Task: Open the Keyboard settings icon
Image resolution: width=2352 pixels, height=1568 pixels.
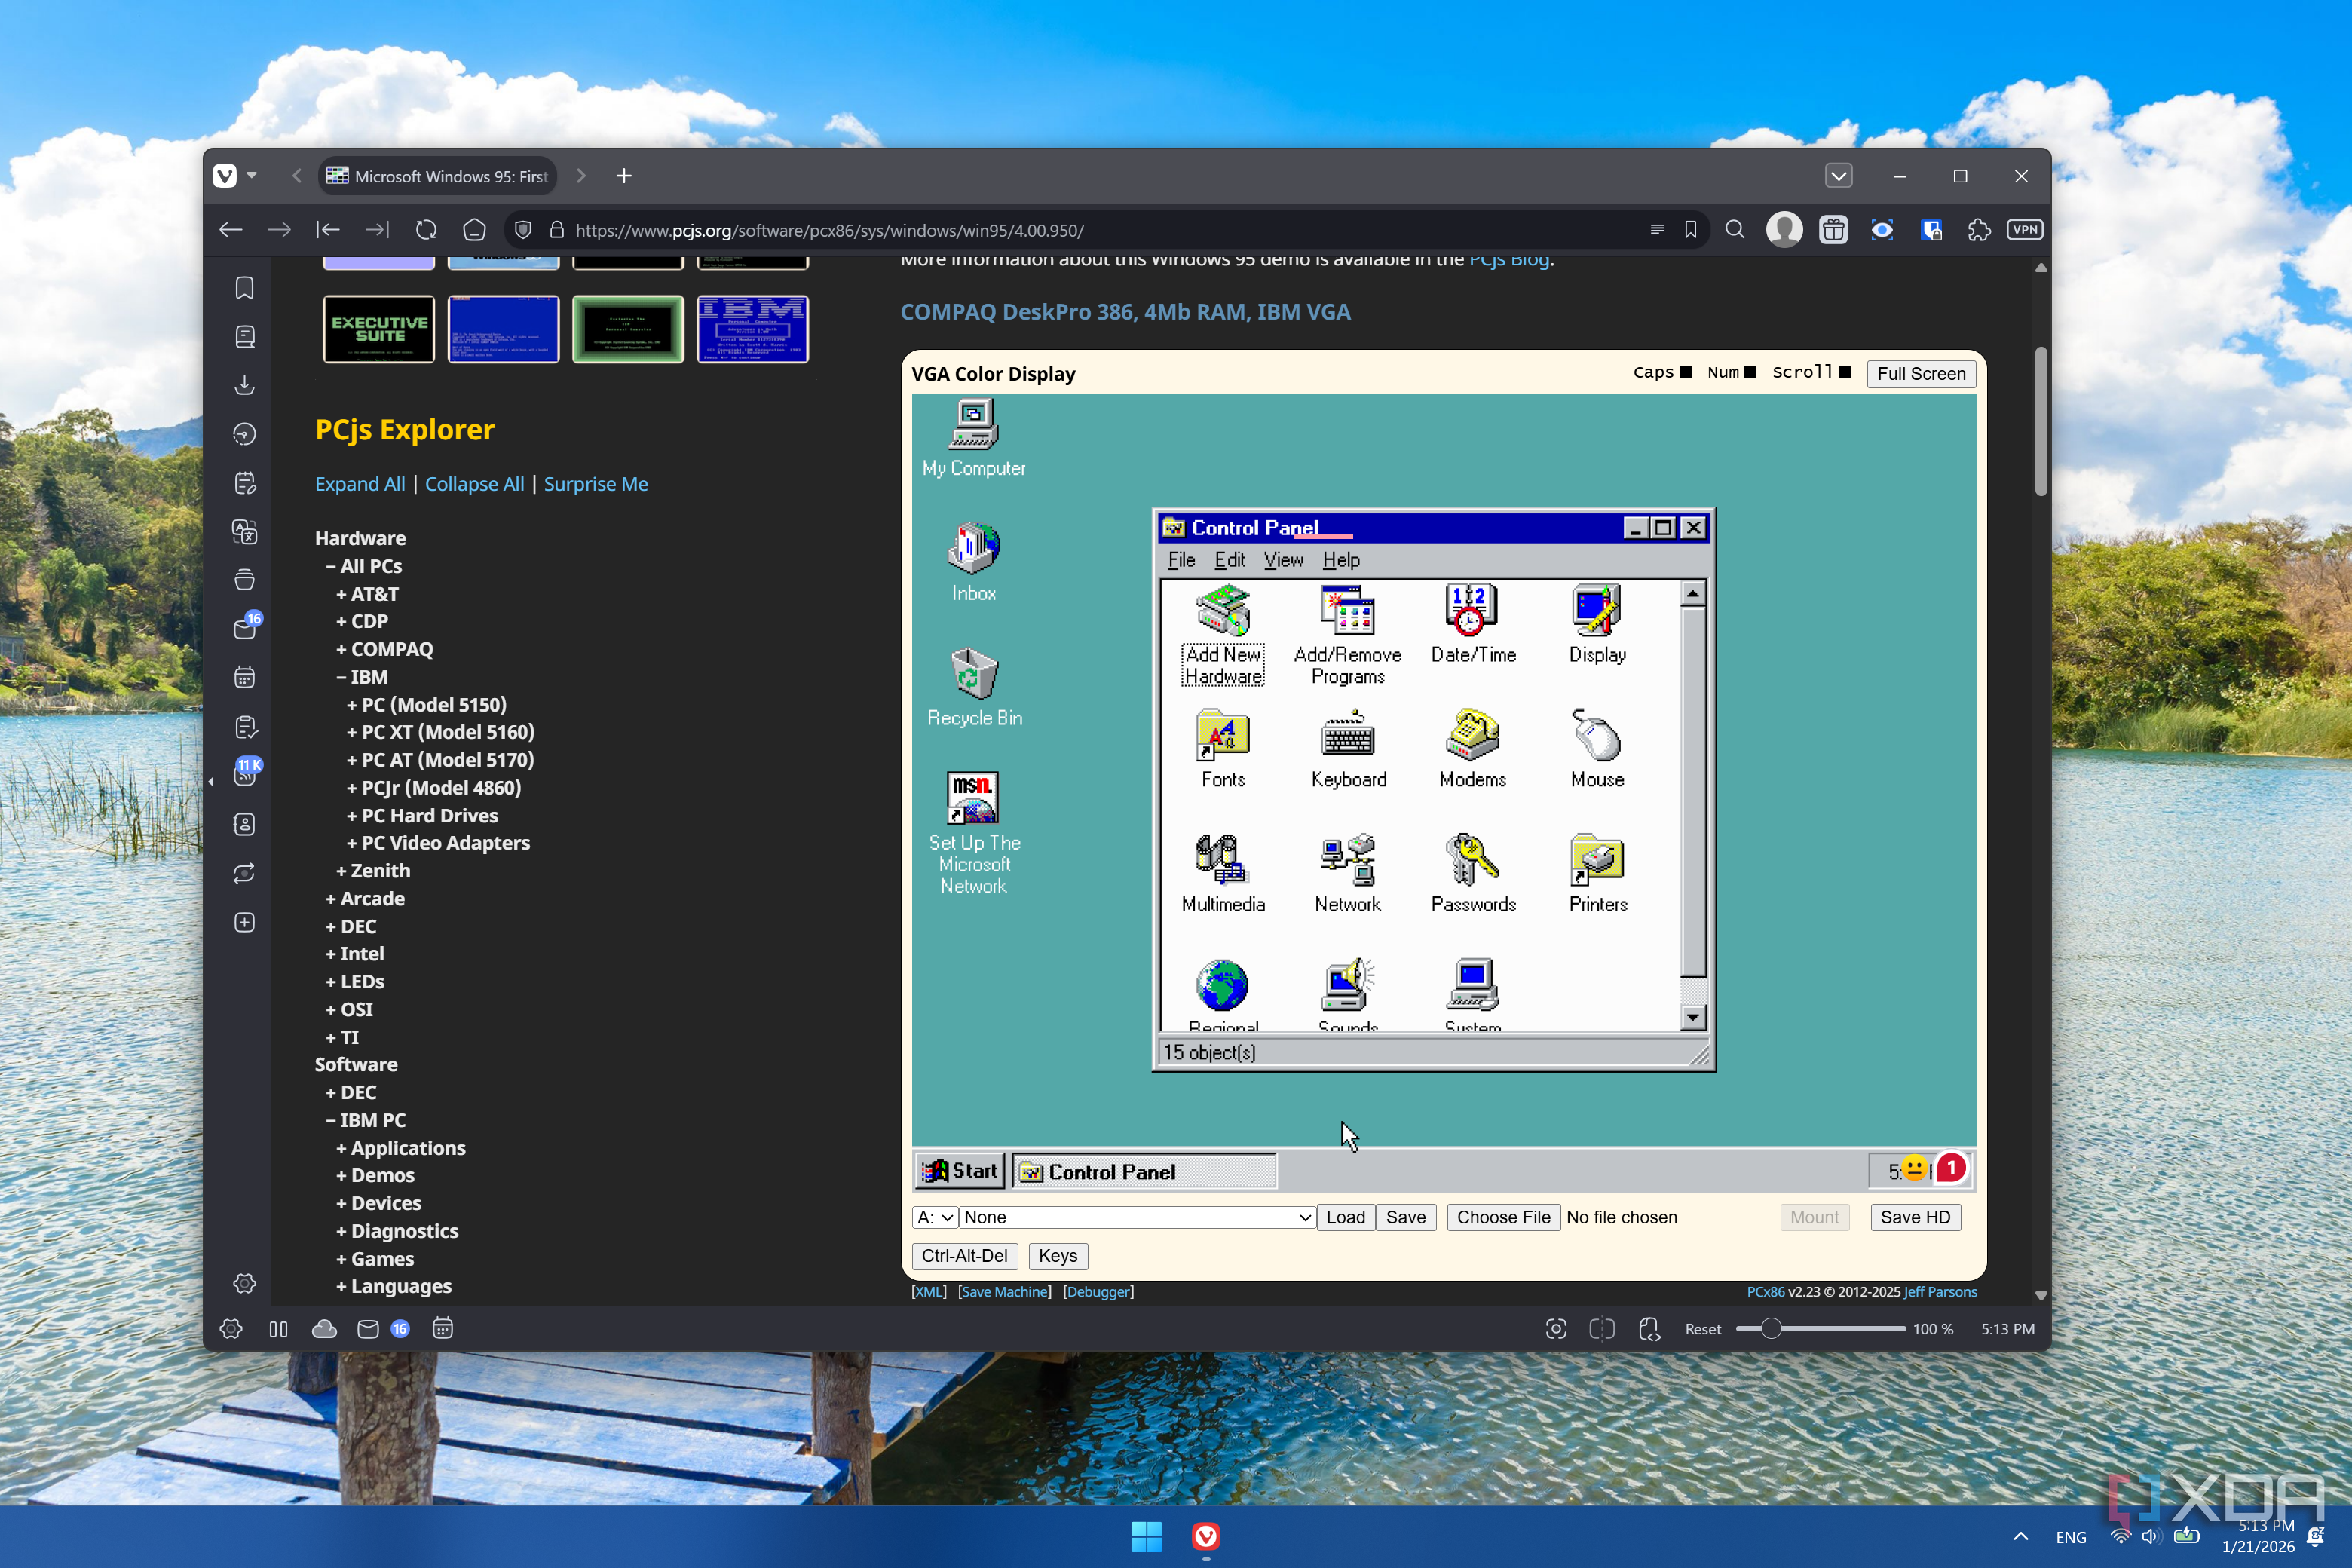Action: click(x=1348, y=749)
